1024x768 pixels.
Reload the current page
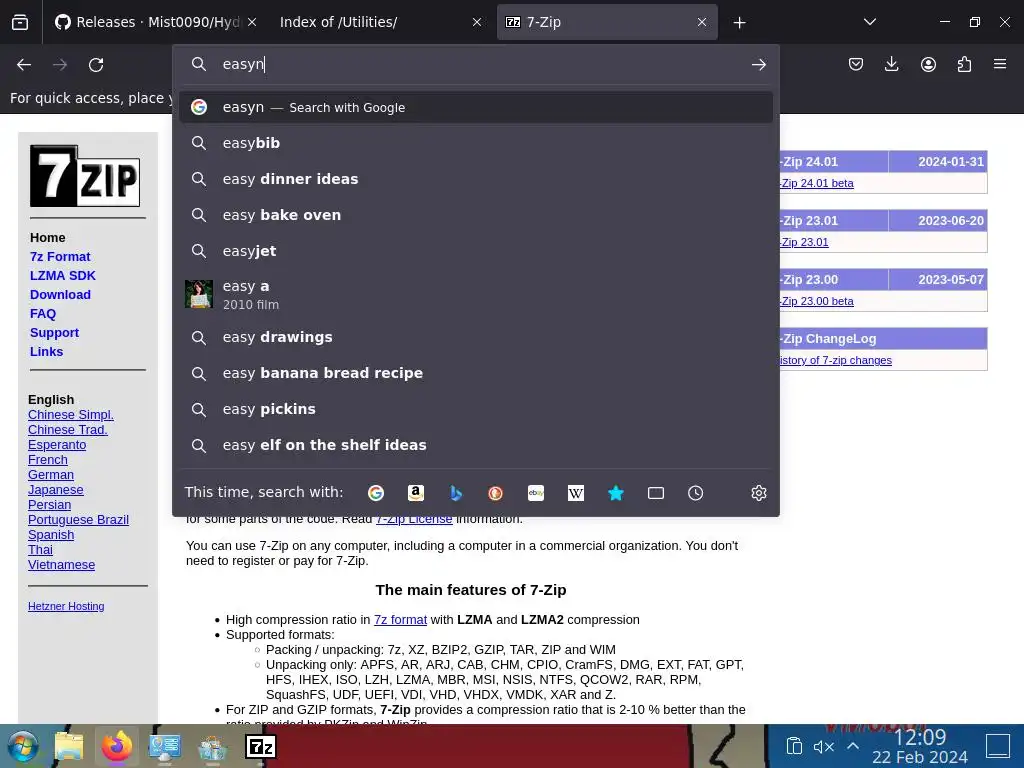96,65
